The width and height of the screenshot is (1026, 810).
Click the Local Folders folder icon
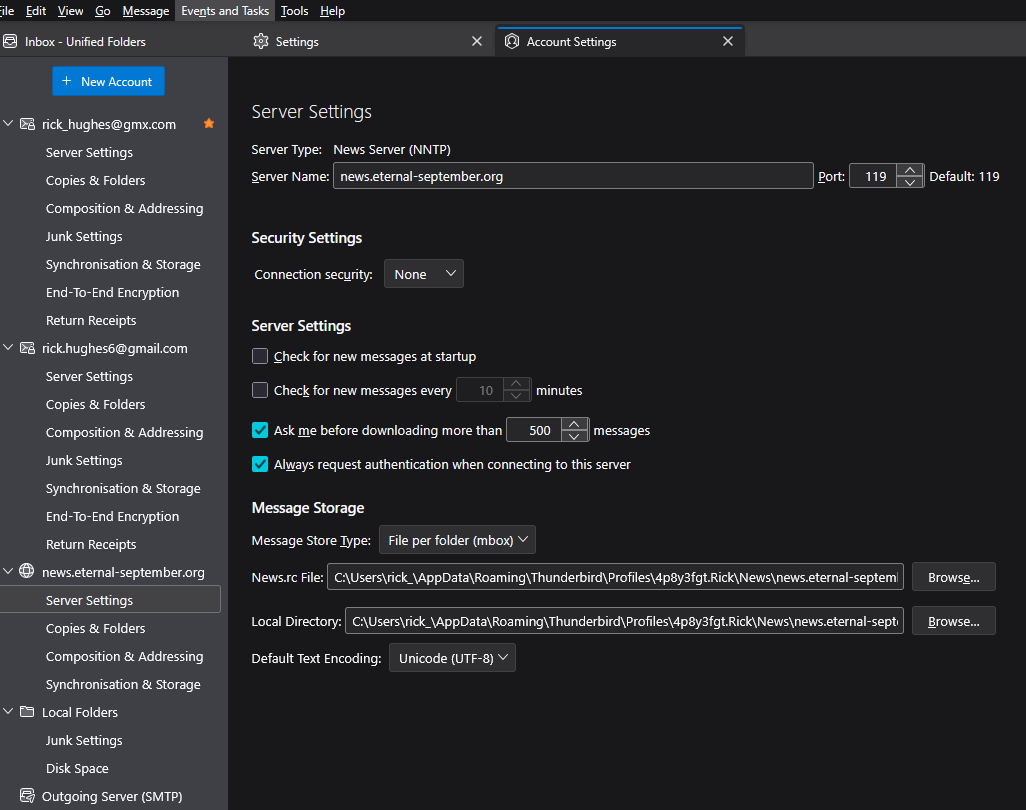(27, 712)
